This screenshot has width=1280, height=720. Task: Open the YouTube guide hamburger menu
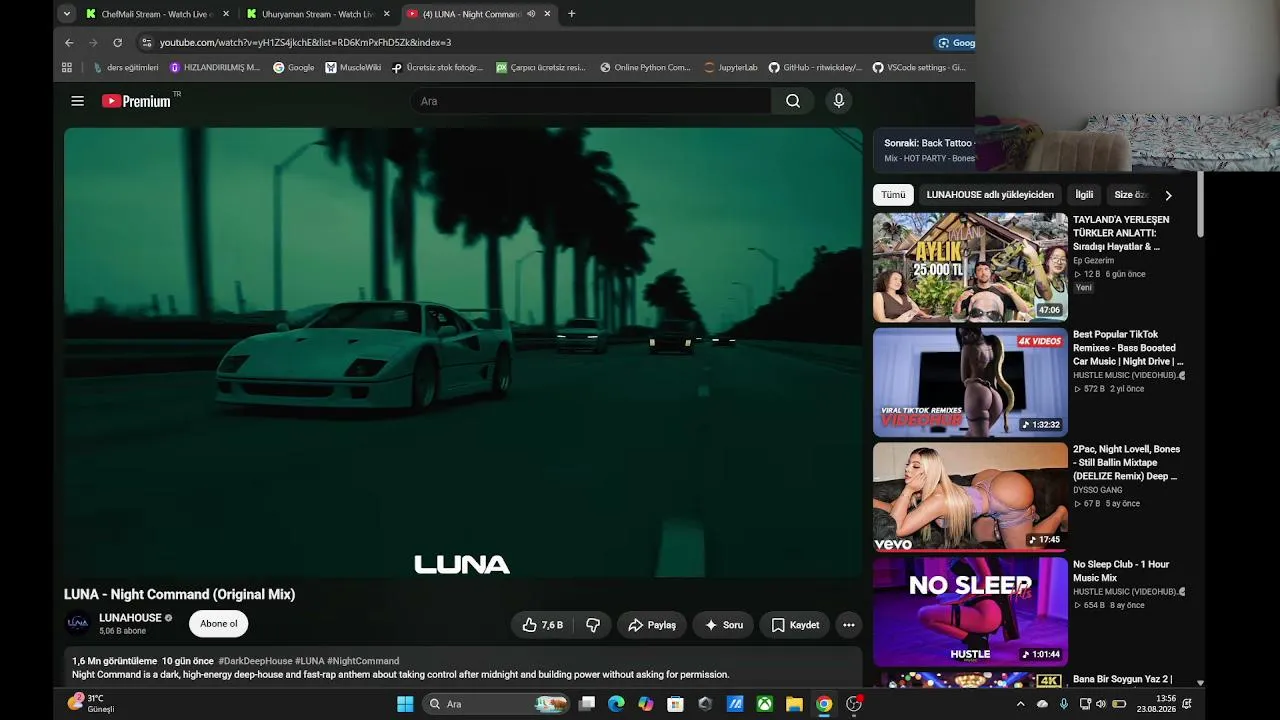tap(77, 101)
